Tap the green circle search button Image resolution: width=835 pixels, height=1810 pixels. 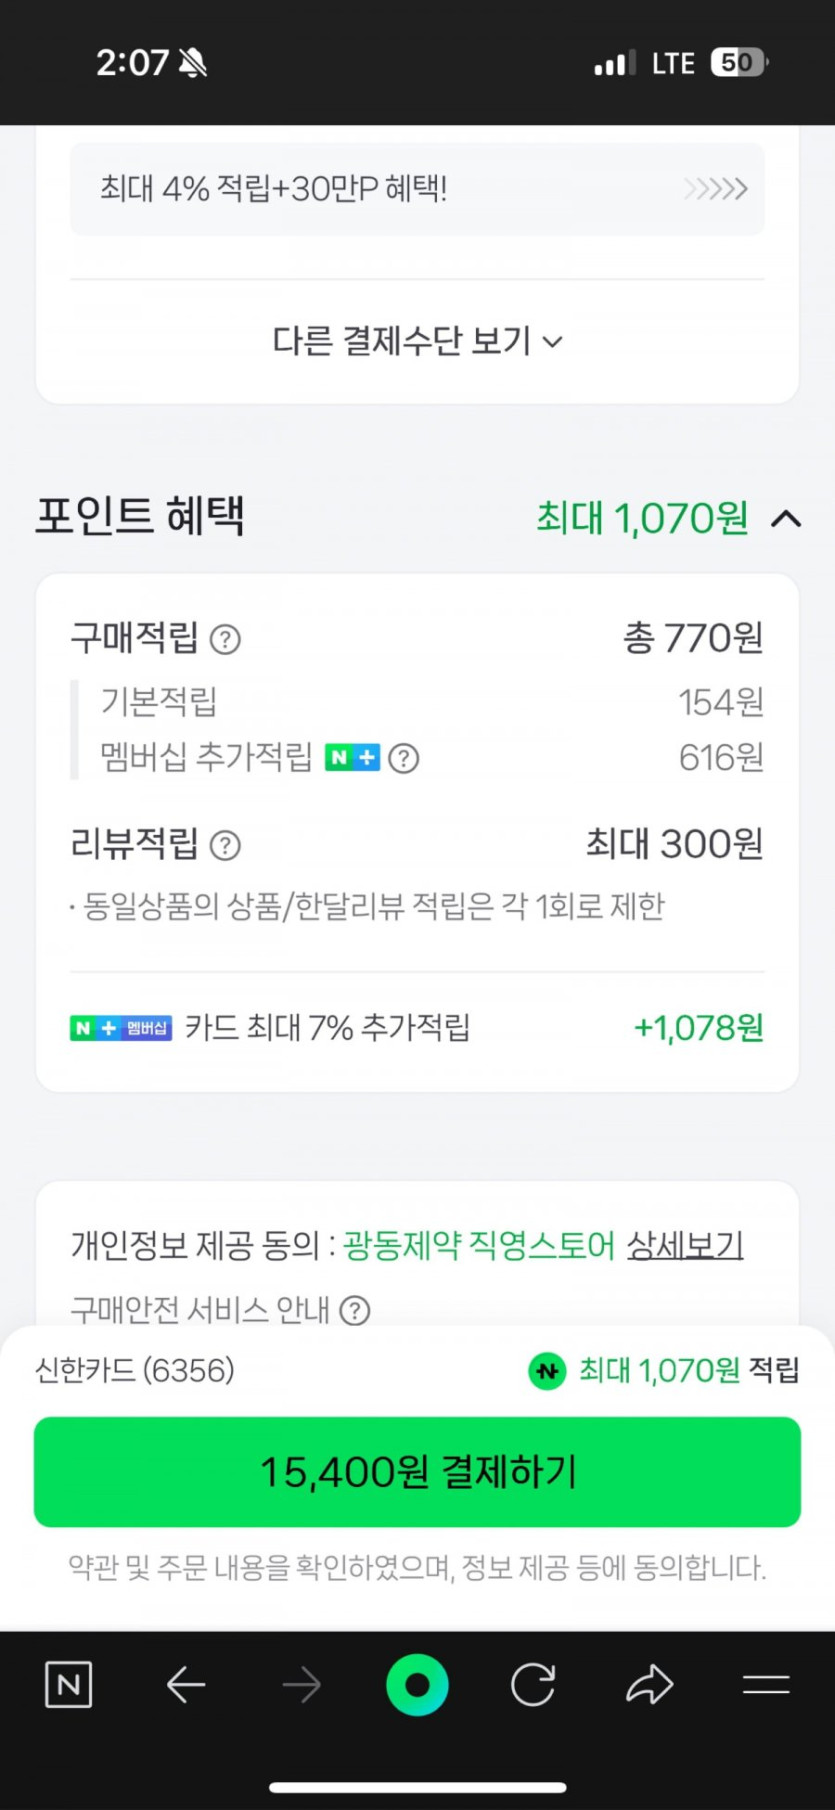(417, 1685)
